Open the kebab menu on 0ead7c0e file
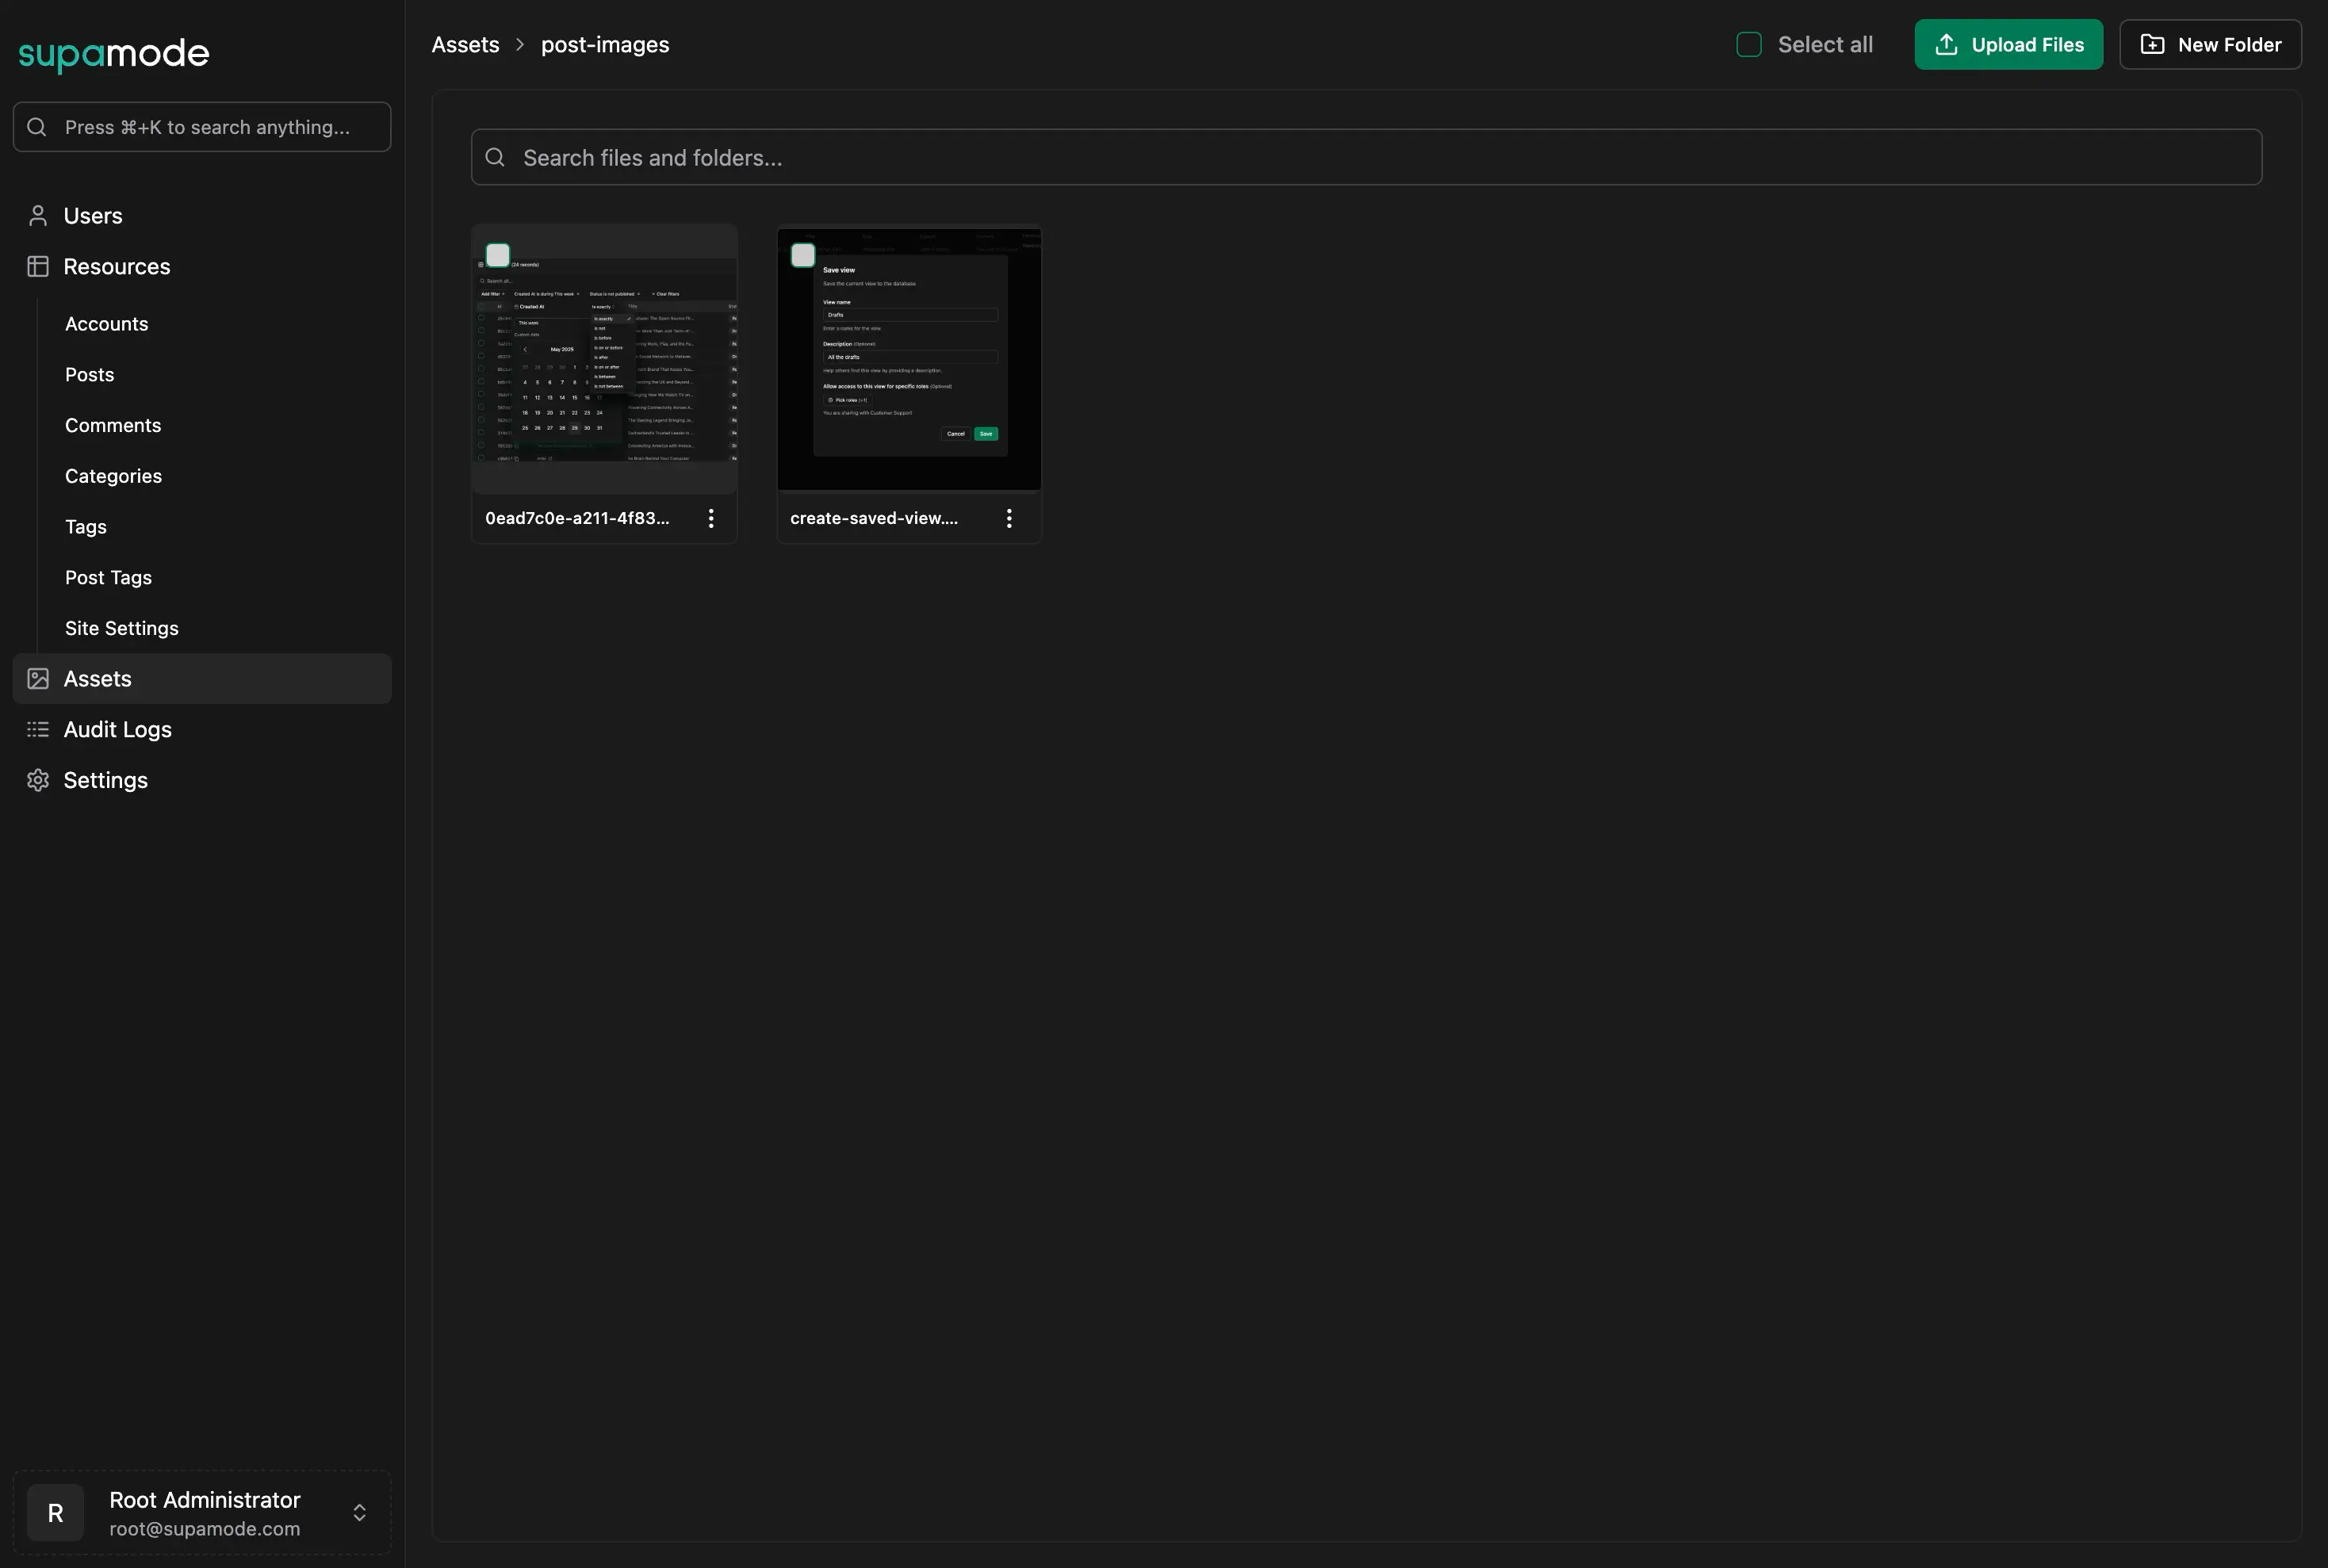 [x=710, y=517]
